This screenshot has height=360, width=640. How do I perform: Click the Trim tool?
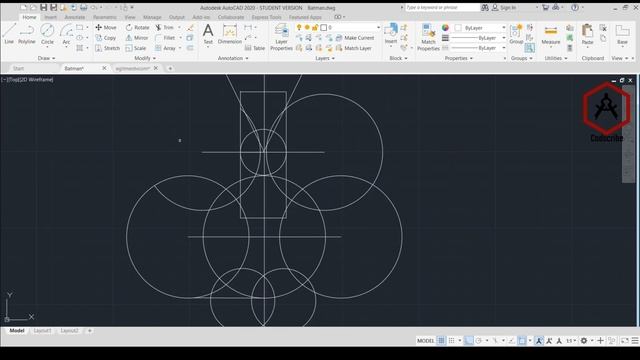(164, 27)
